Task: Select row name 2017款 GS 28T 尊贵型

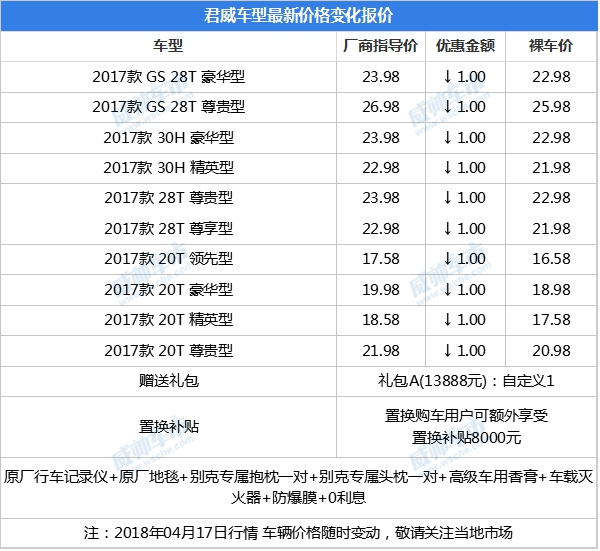Action: tap(168, 107)
